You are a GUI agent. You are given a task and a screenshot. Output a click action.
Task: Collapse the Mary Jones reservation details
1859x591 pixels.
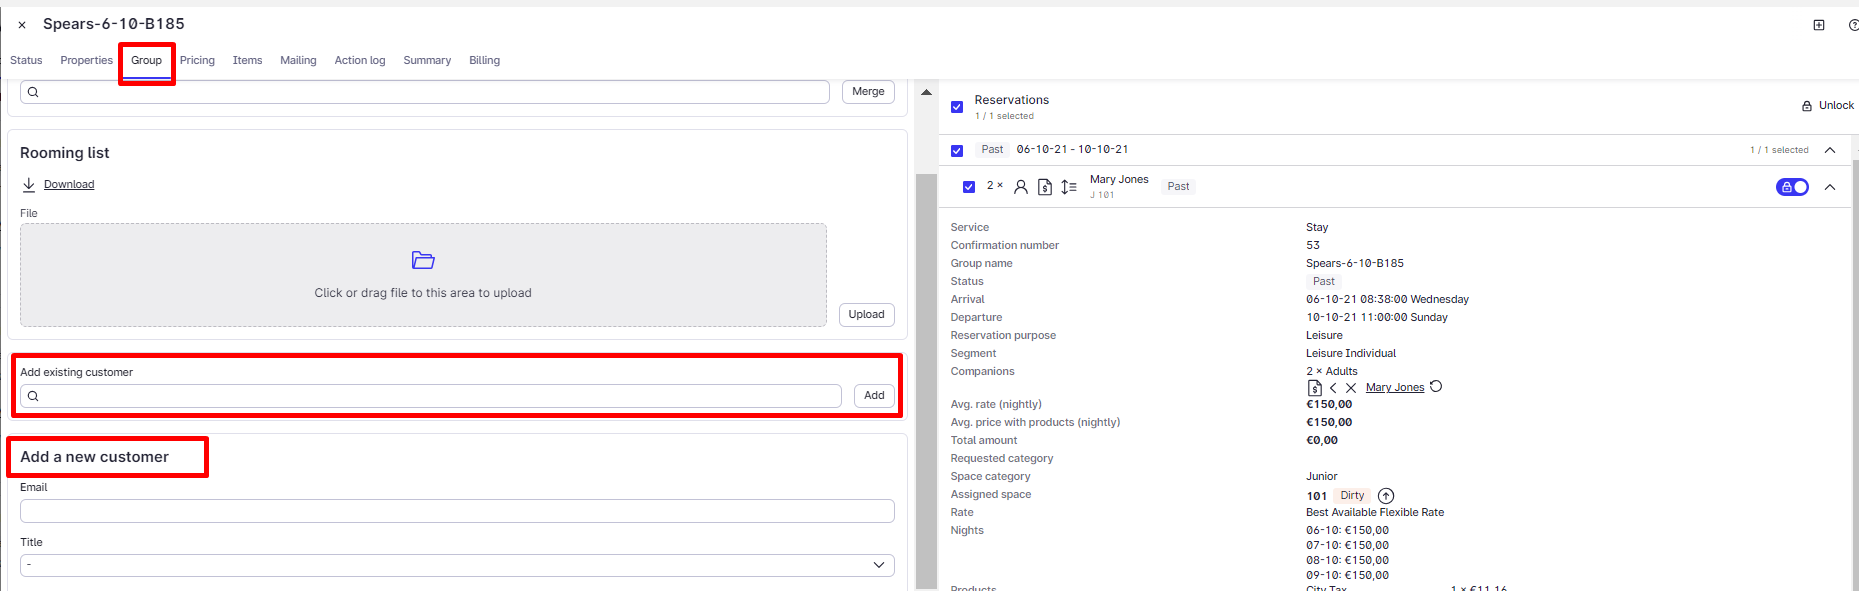[x=1830, y=187]
